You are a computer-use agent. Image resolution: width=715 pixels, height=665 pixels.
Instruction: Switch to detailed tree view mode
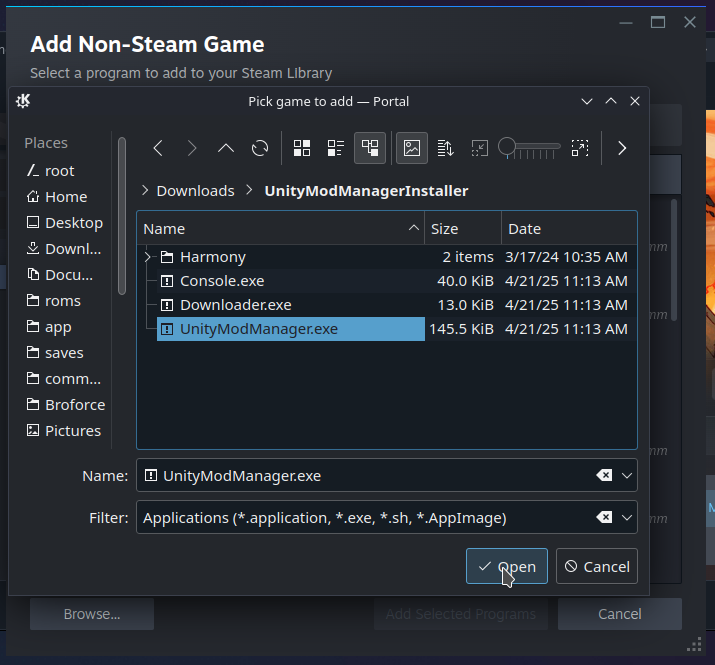coord(370,148)
